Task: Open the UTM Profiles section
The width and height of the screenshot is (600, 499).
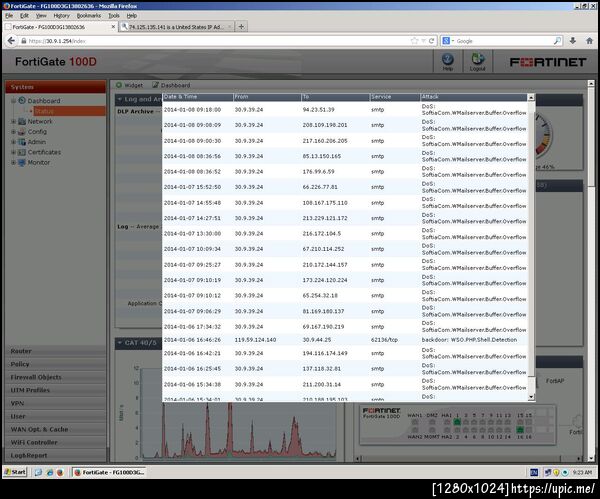Action: pos(55,390)
